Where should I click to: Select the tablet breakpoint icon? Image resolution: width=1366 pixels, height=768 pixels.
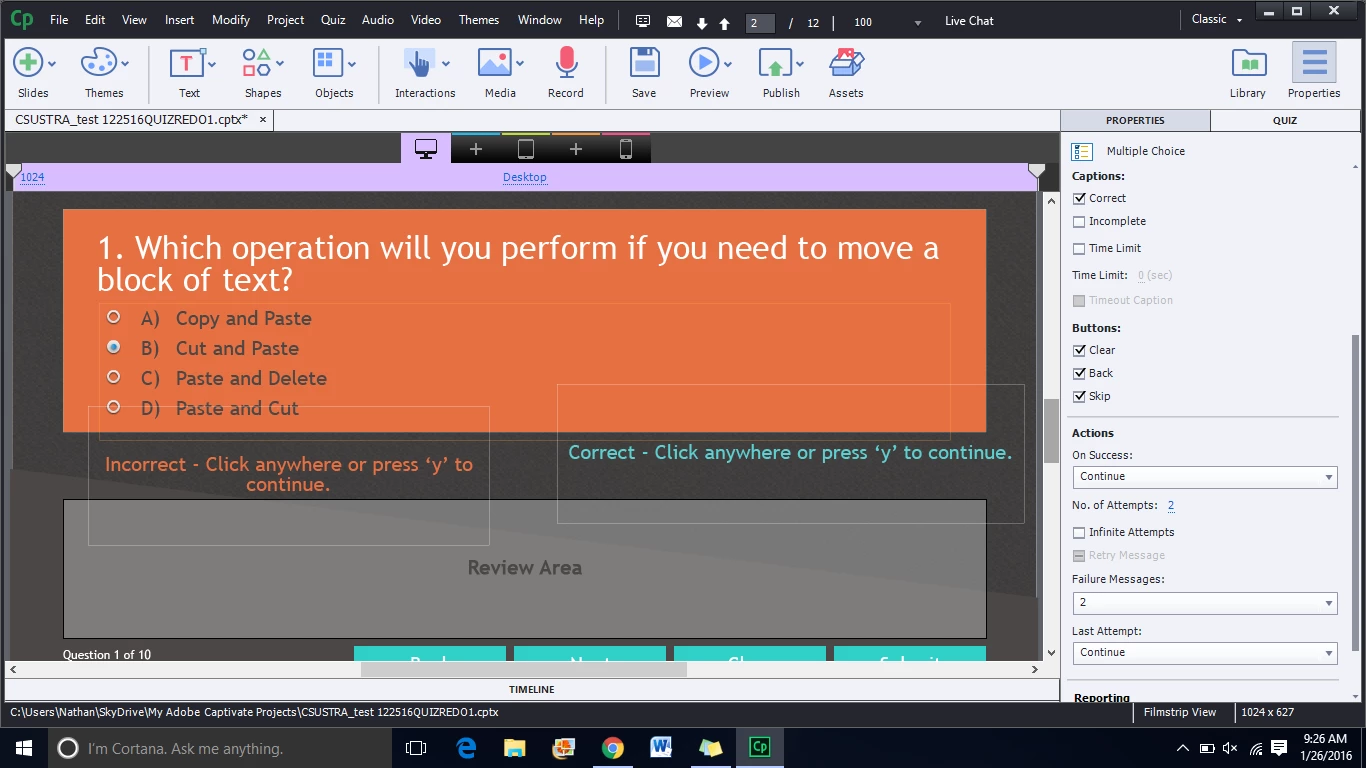[526, 149]
